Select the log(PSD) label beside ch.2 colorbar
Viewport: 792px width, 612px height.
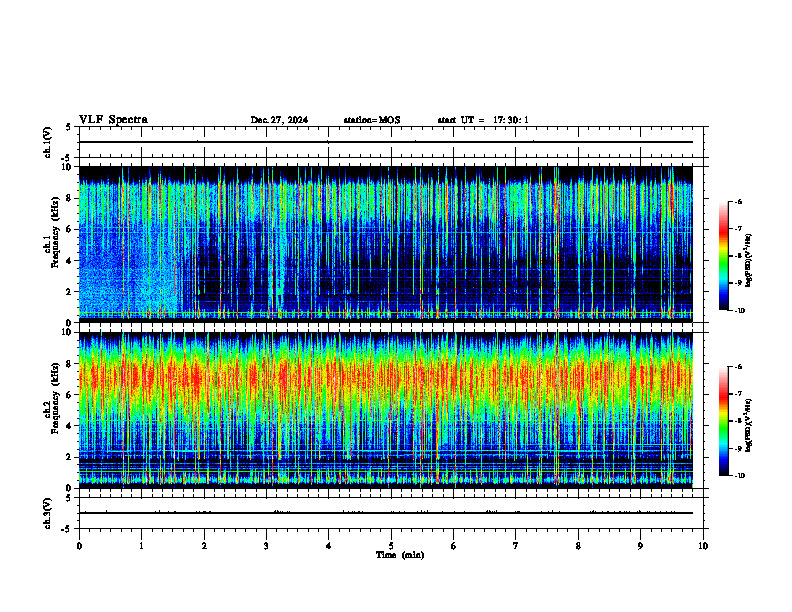749,425
